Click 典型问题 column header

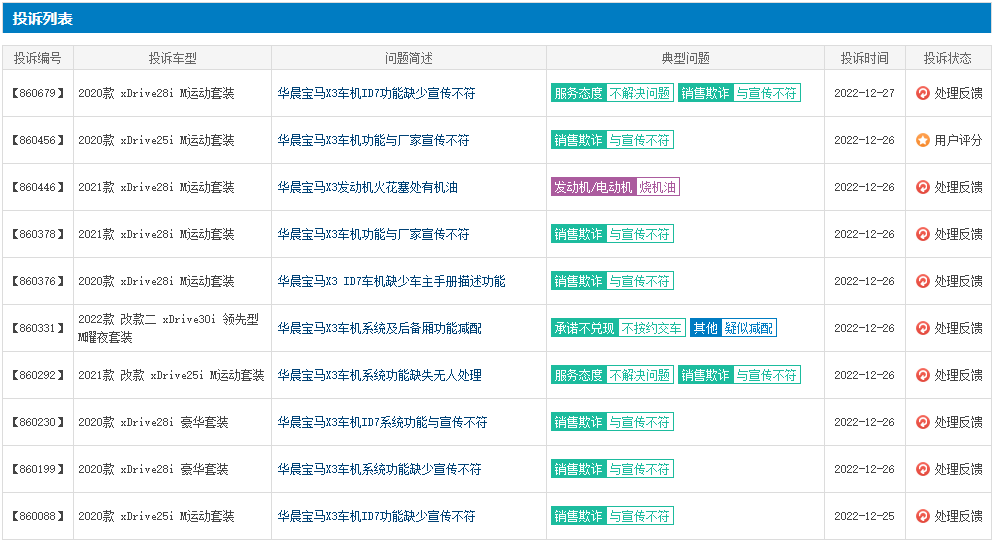[x=685, y=58]
